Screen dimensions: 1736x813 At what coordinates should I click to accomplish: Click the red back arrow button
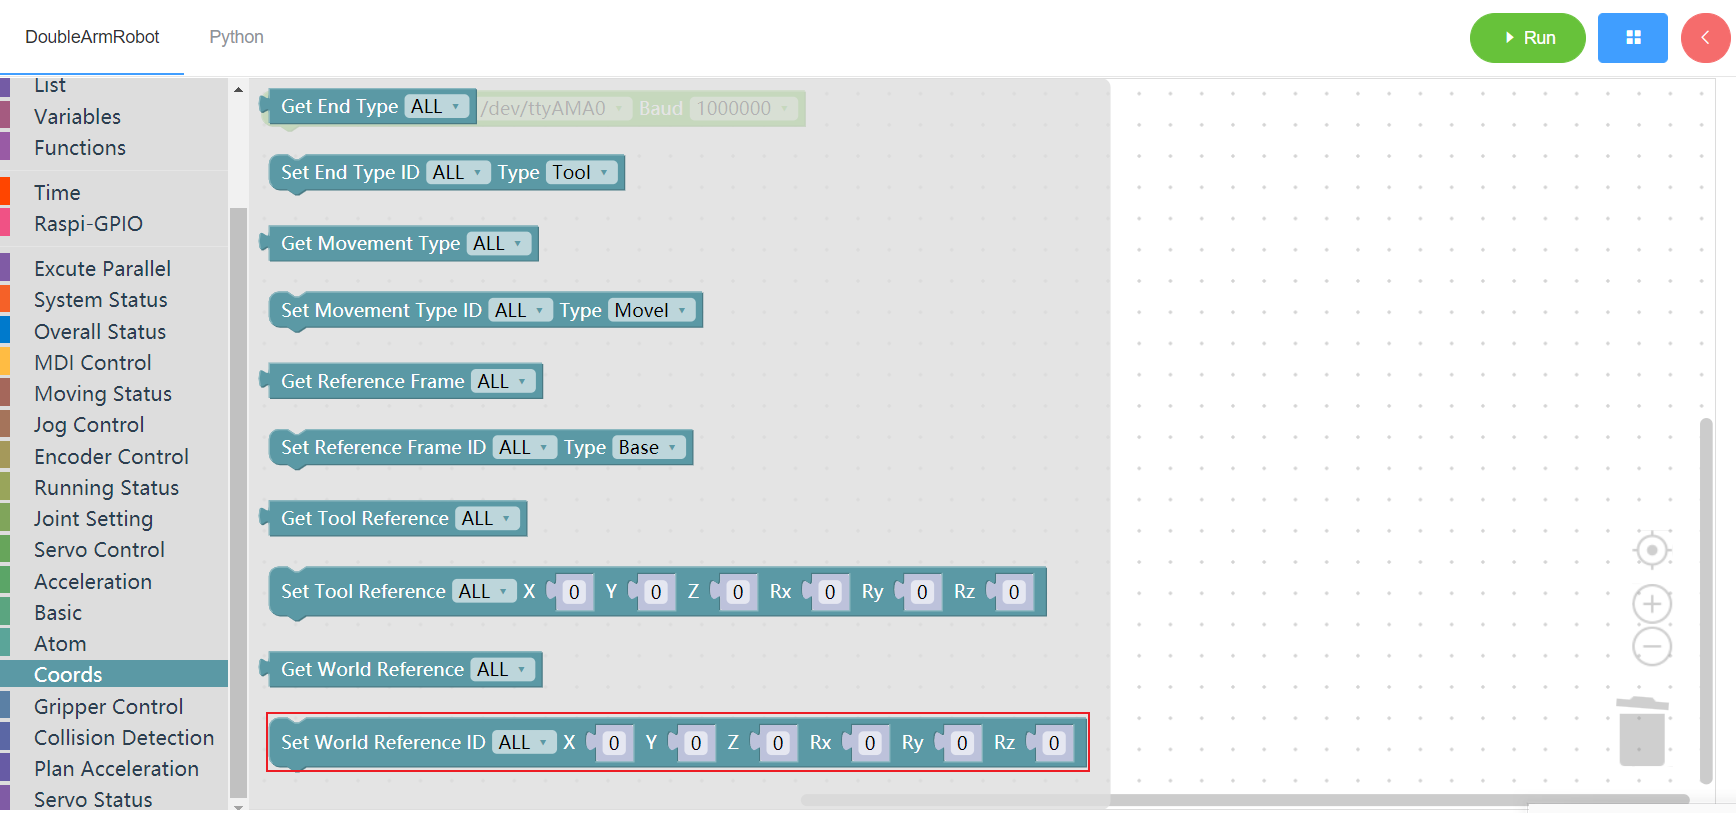click(1706, 38)
